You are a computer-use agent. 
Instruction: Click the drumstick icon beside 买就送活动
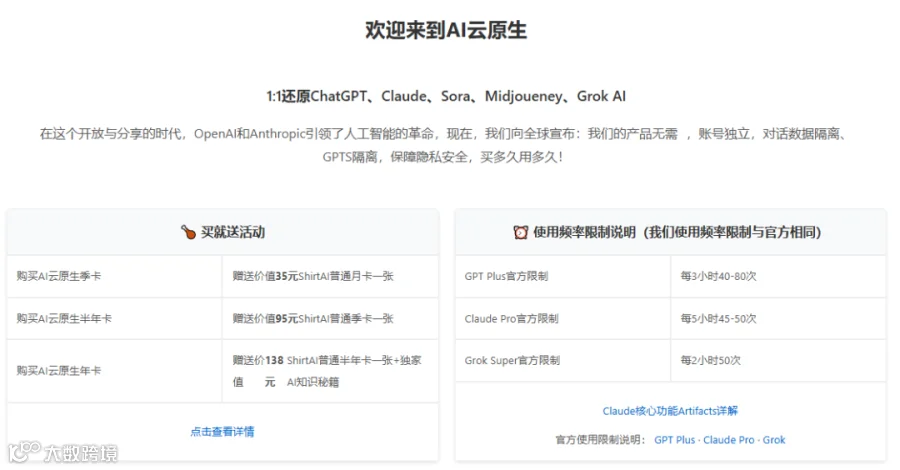click(188, 232)
